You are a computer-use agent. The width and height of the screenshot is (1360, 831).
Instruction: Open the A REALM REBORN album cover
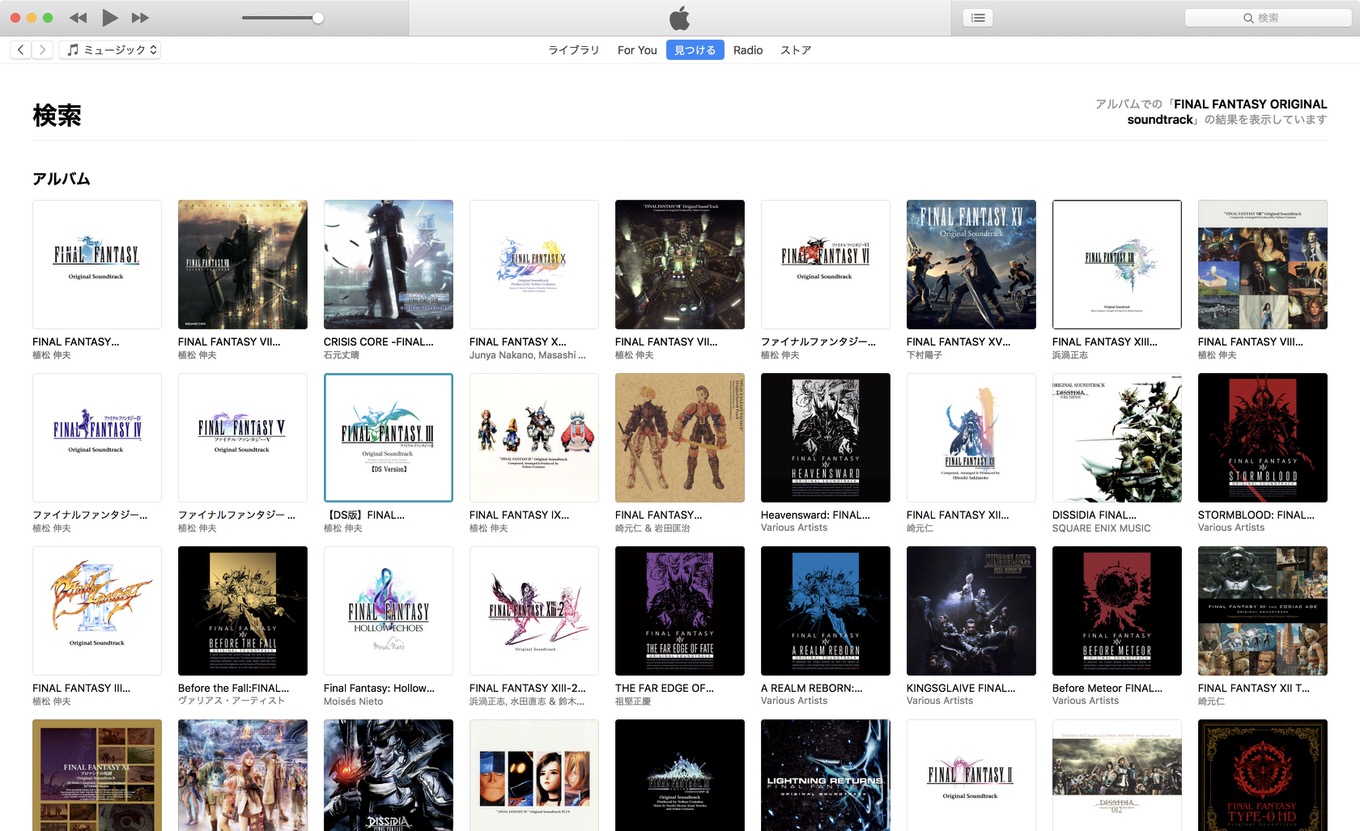pos(826,611)
